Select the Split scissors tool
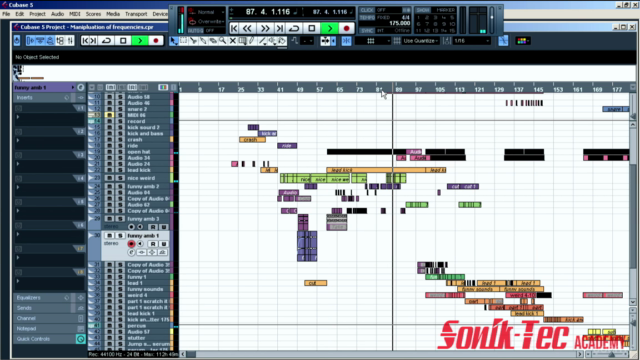640x360 pixels. point(193,41)
